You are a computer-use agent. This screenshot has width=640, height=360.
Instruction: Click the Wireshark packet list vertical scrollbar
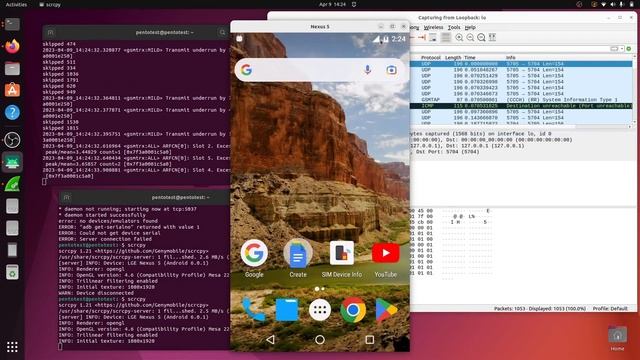click(634, 90)
